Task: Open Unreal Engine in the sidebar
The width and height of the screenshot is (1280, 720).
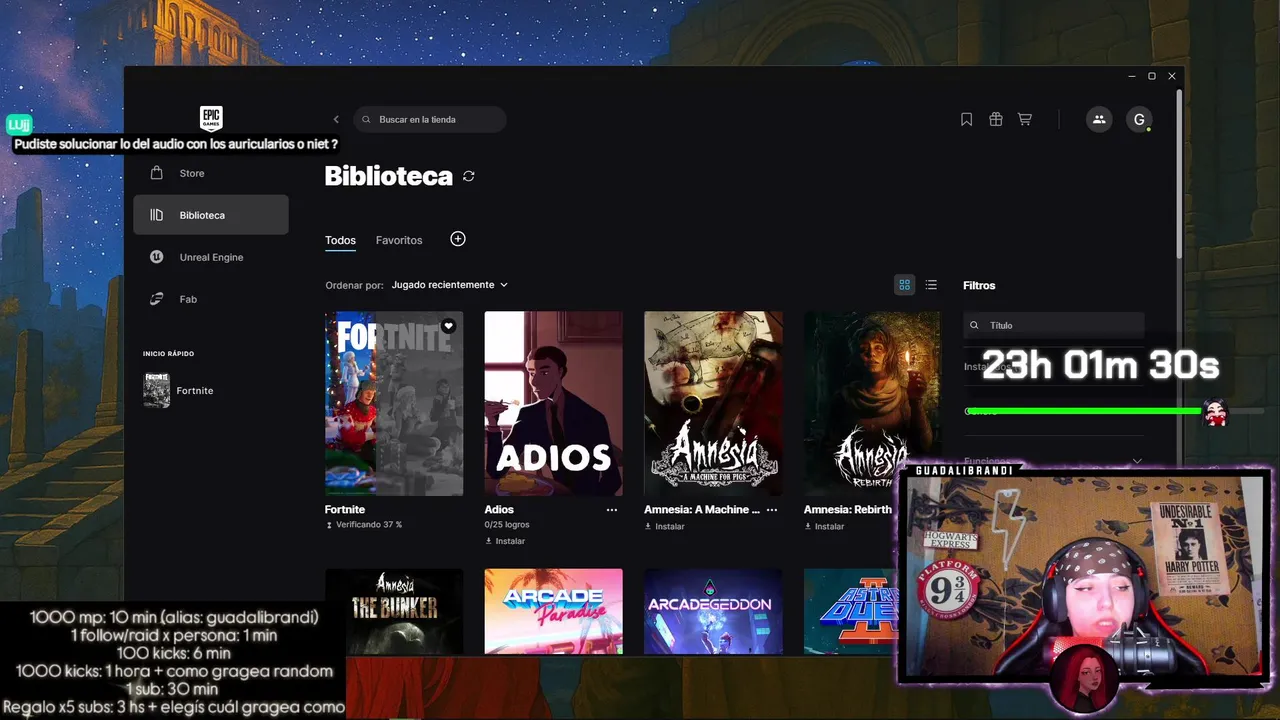Action: 211,257
